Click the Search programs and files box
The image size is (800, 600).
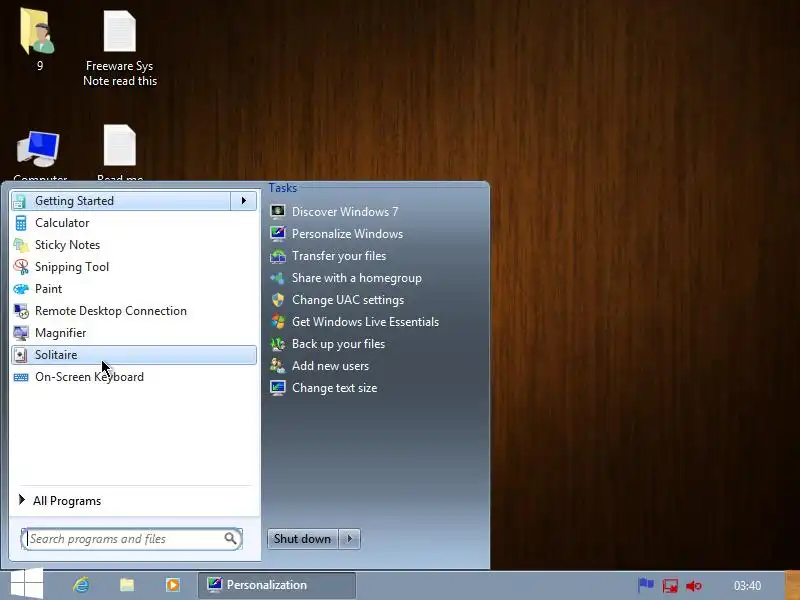point(131,539)
